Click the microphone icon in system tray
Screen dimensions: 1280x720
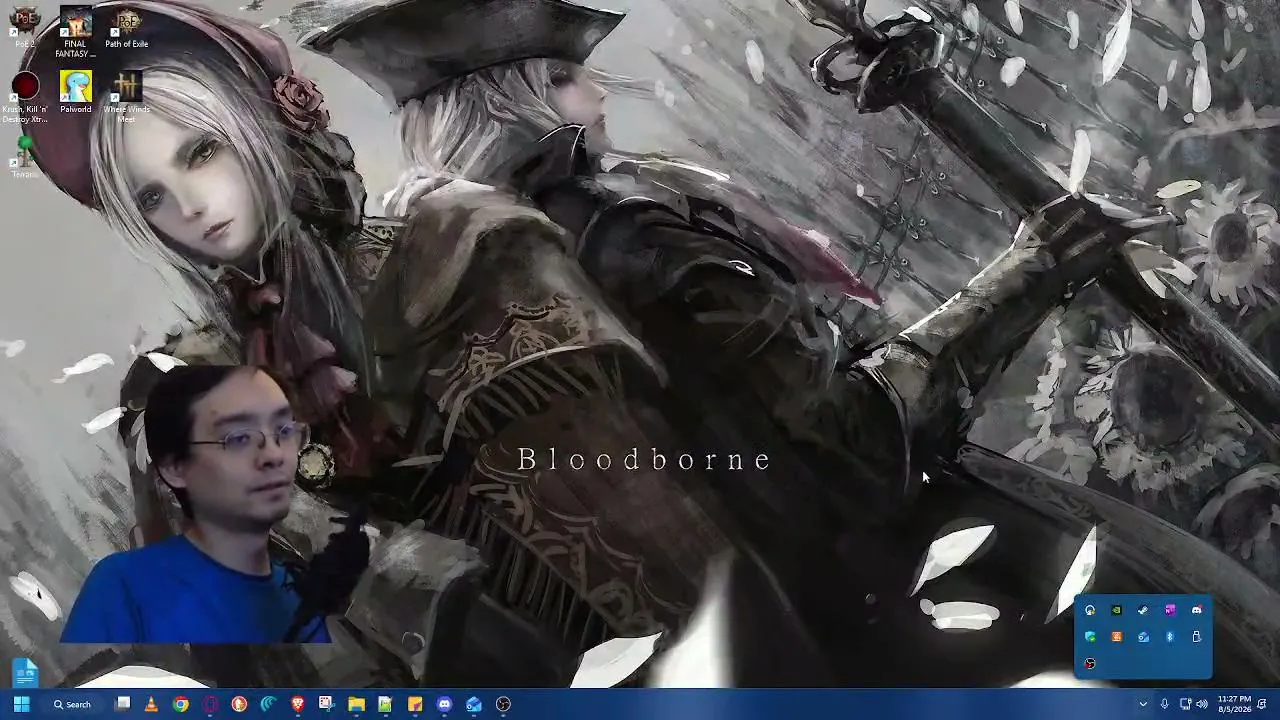click(x=1164, y=704)
